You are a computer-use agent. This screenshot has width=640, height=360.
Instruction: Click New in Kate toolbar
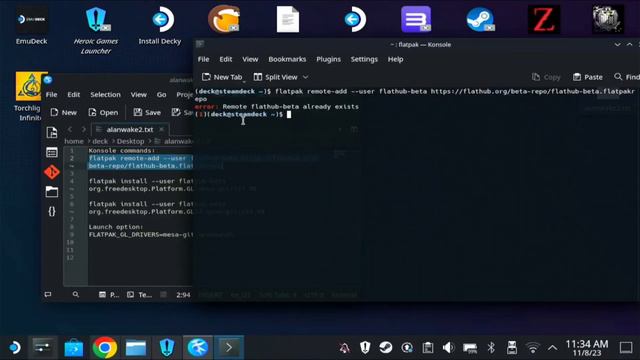pyautogui.click(x=64, y=112)
